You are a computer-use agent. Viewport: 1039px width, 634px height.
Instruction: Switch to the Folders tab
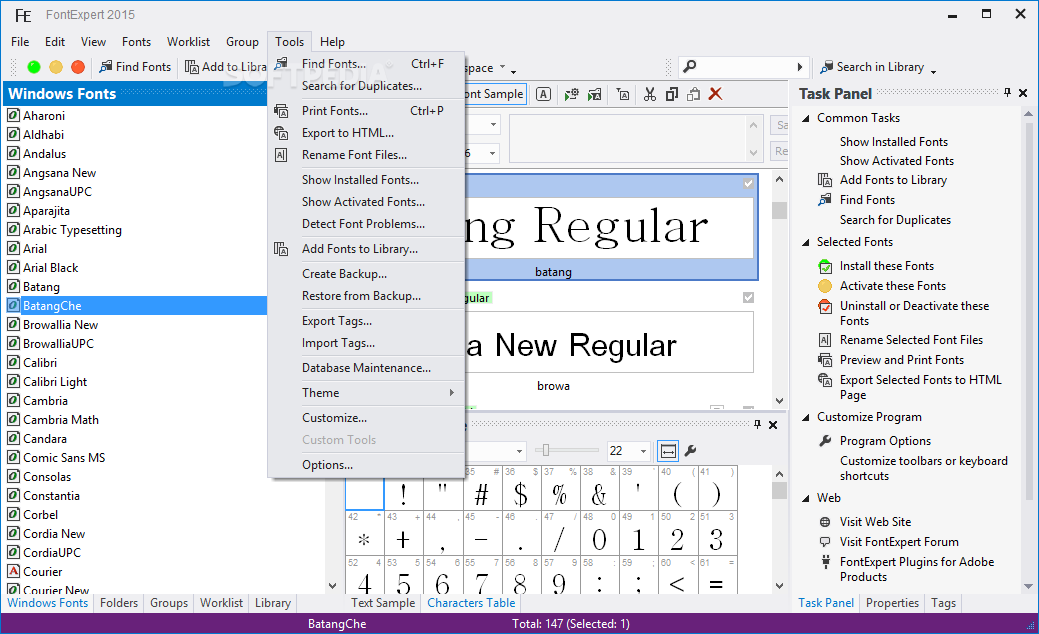coord(119,603)
